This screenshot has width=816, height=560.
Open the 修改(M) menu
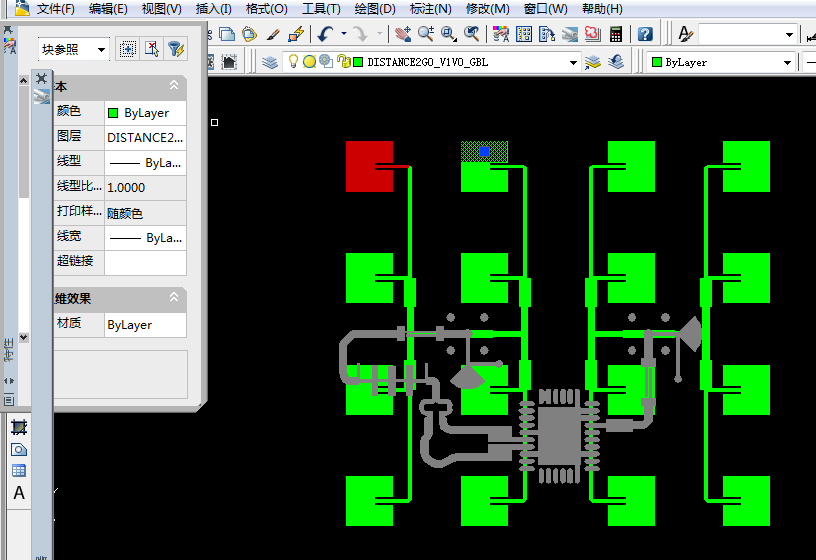pos(488,9)
